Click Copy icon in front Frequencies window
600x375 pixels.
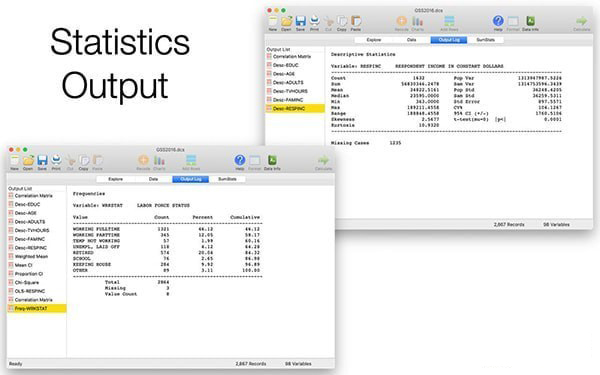point(84,160)
